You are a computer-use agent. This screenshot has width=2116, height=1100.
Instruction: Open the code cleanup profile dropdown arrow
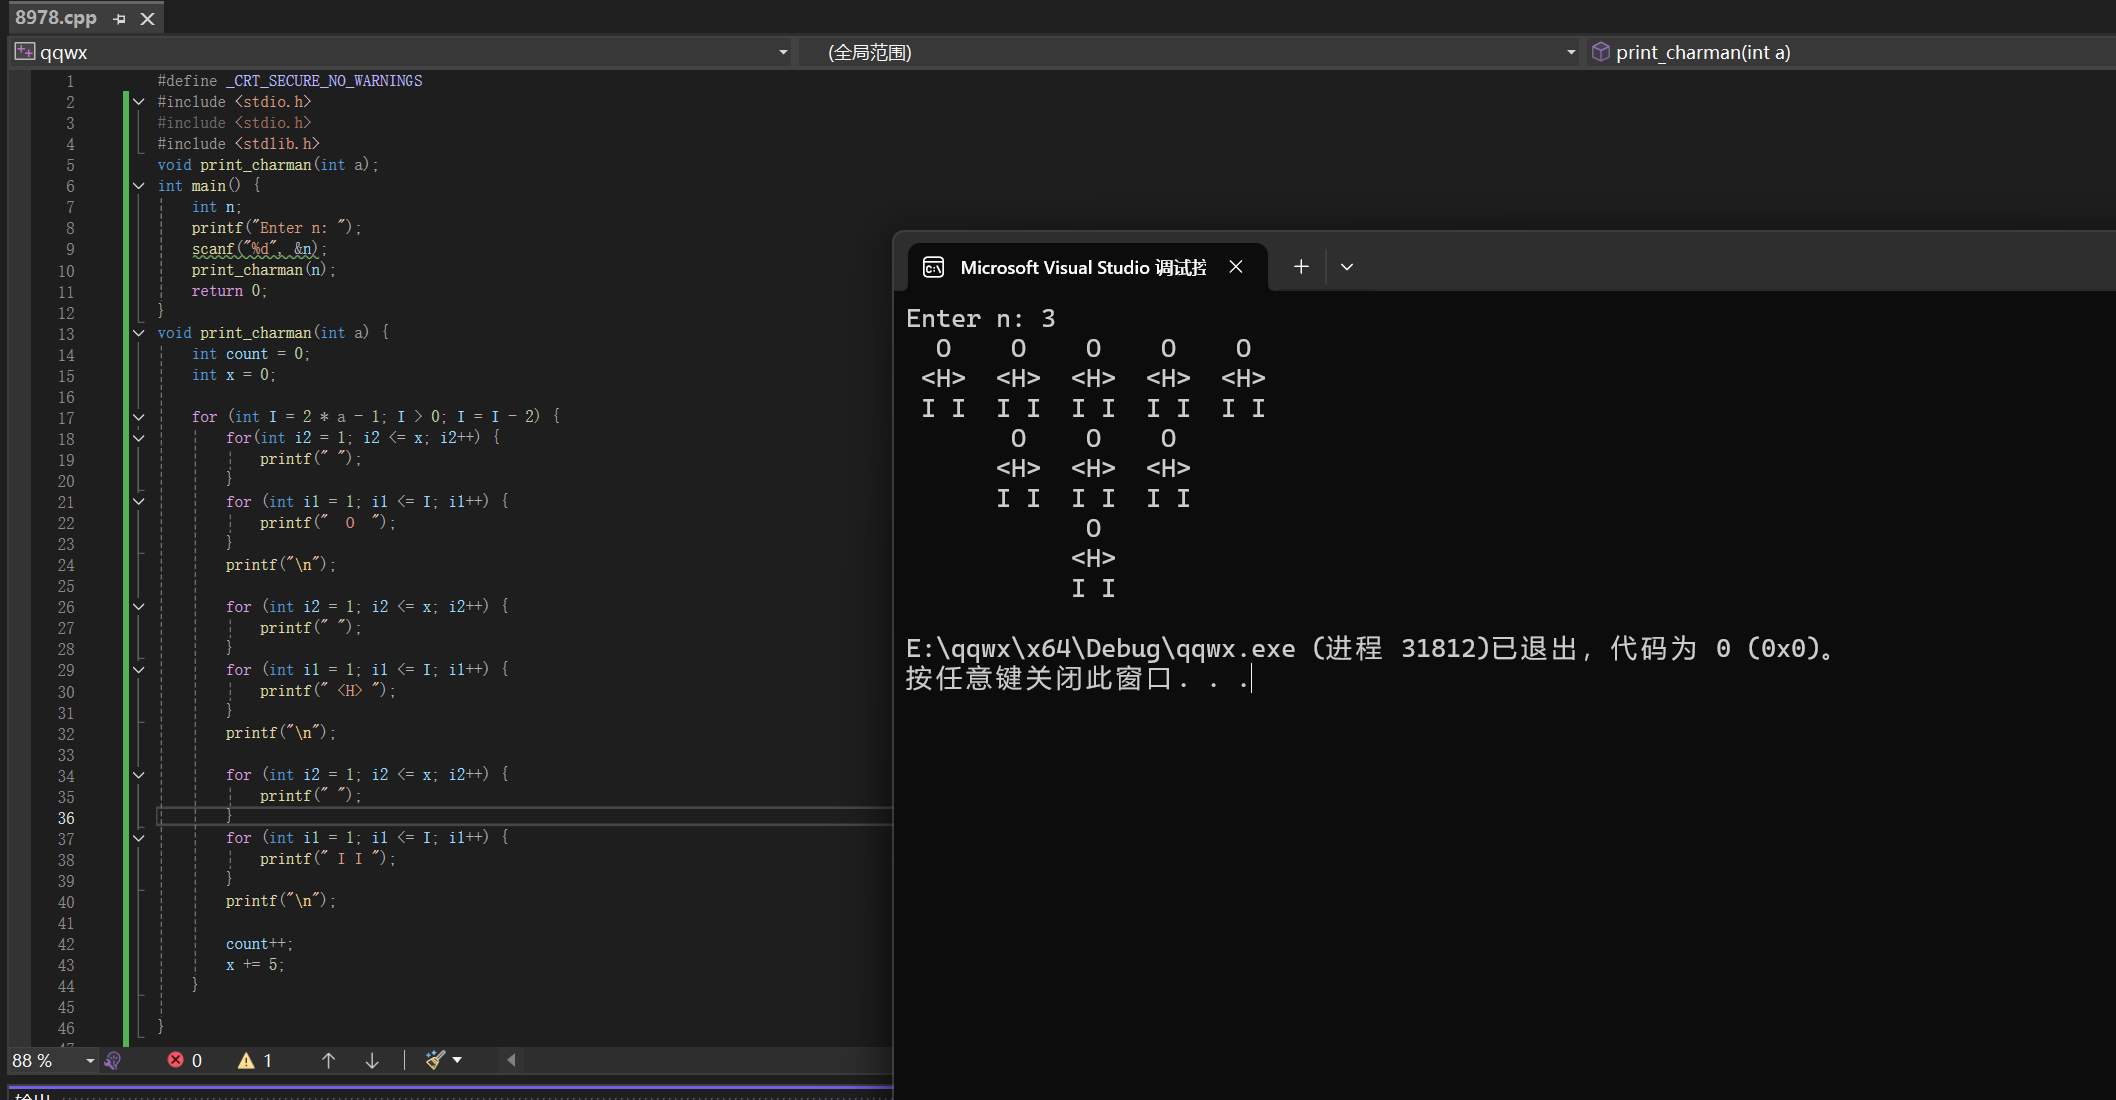pyautogui.click(x=458, y=1060)
